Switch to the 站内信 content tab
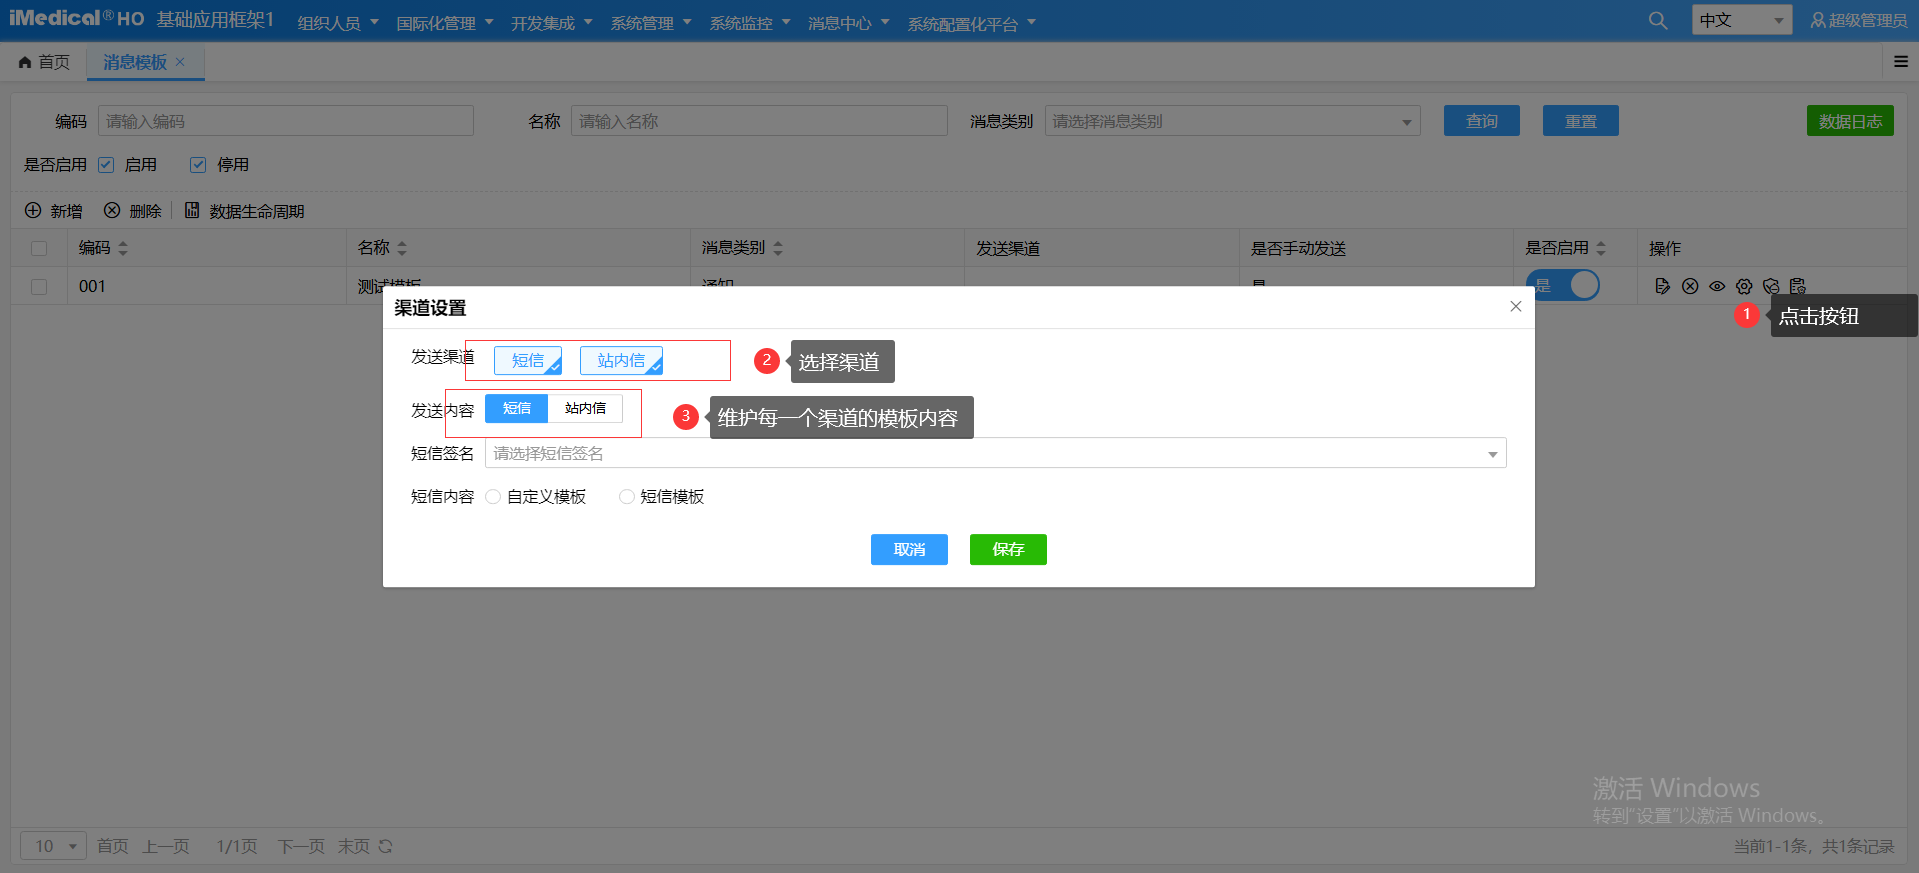The height and width of the screenshot is (873, 1919). pyautogui.click(x=585, y=409)
